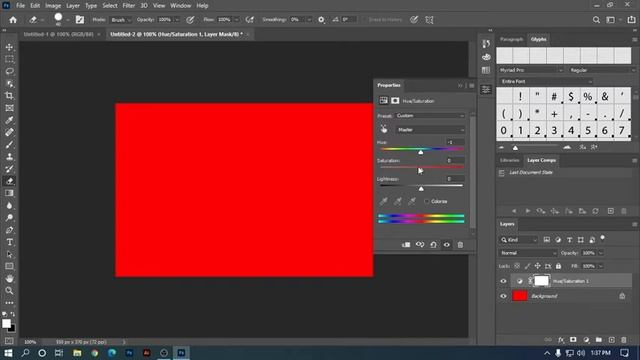The width and height of the screenshot is (640, 360).
Task: Select the Eyedropper tool in the toolbox
Action: (9, 120)
